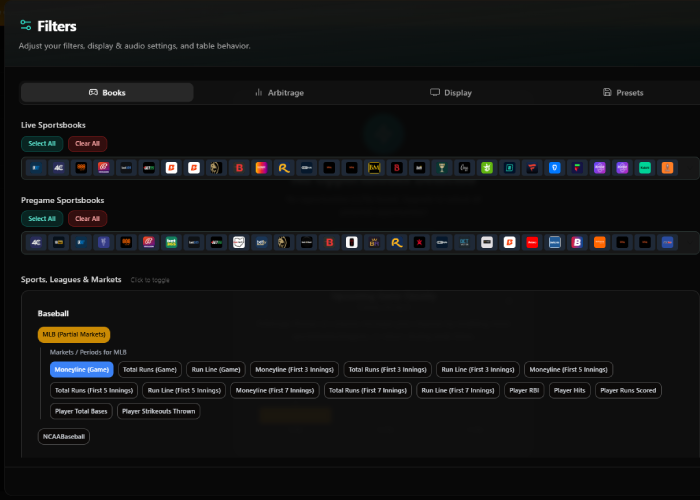Enable Run Line (First 5 Innings) market
The image size is (700, 500).
pyautogui.click(x=184, y=391)
